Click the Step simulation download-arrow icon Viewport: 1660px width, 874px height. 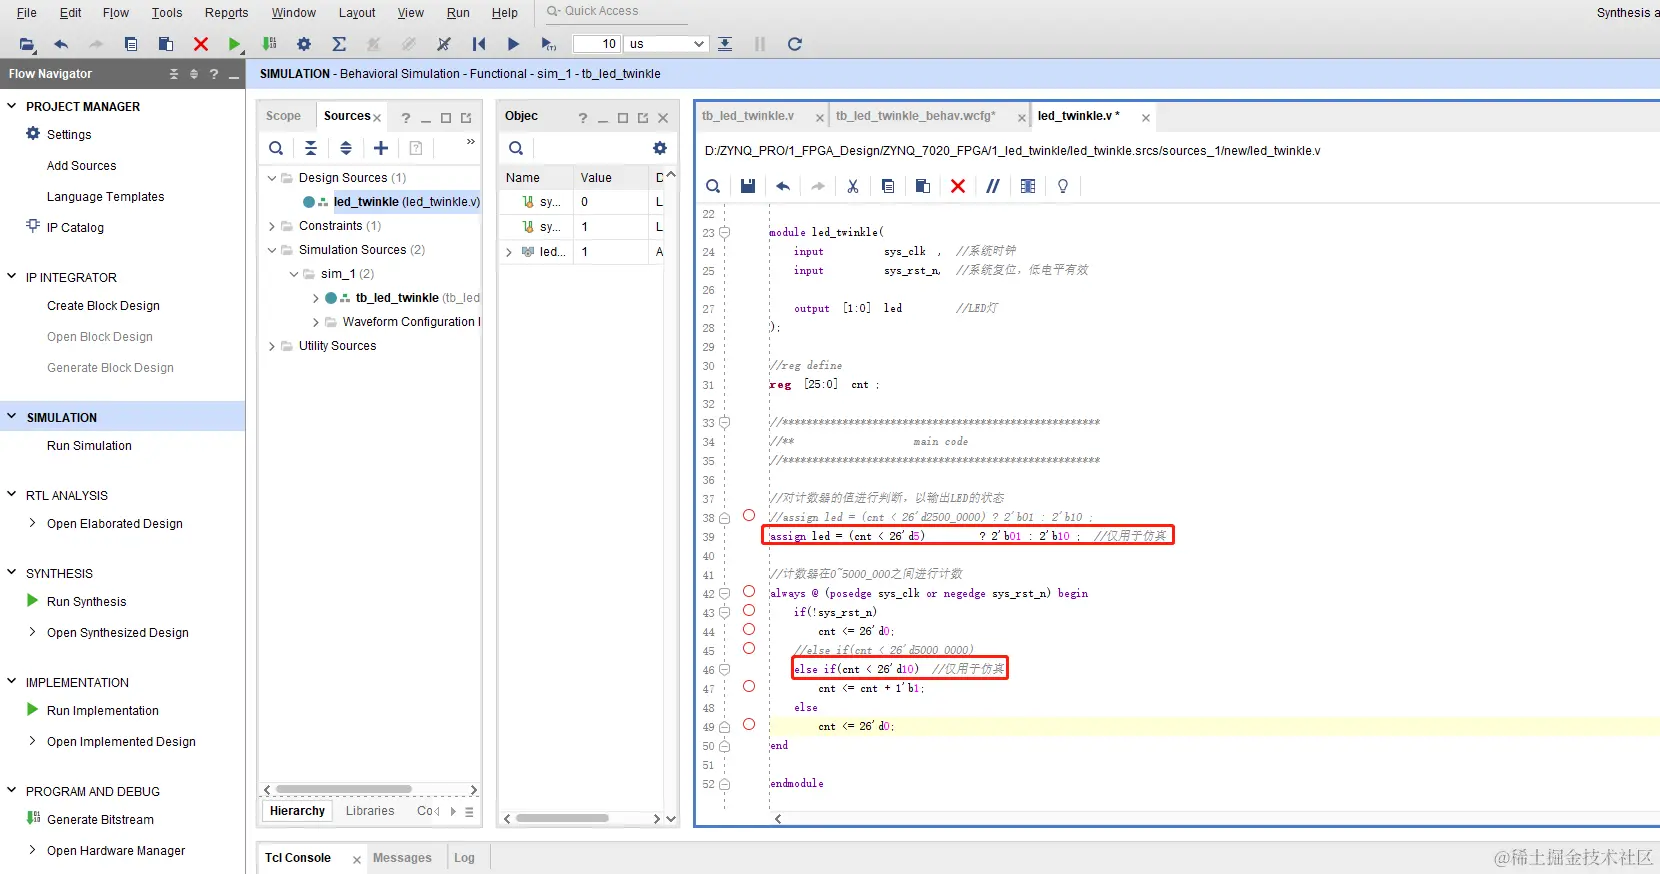pyautogui.click(x=725, y=44)
